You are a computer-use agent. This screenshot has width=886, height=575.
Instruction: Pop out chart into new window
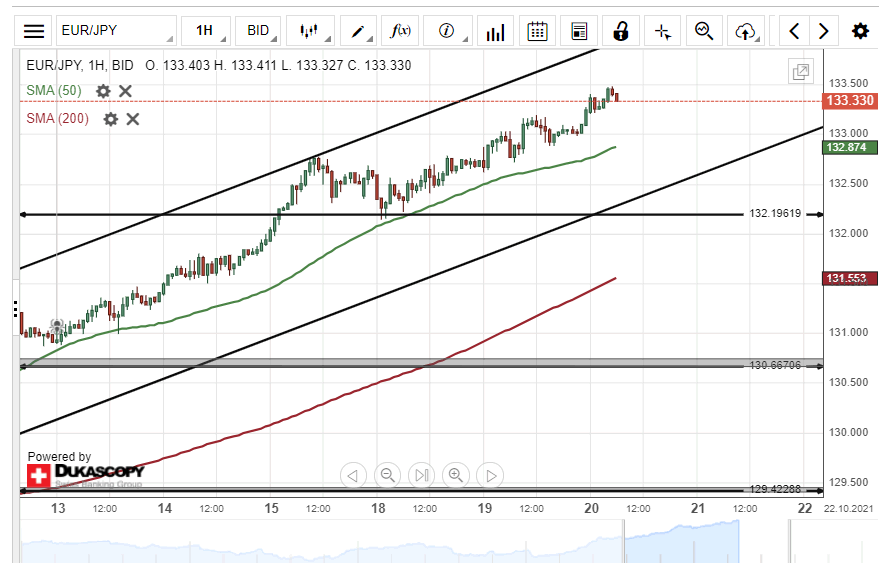[800, 71]
